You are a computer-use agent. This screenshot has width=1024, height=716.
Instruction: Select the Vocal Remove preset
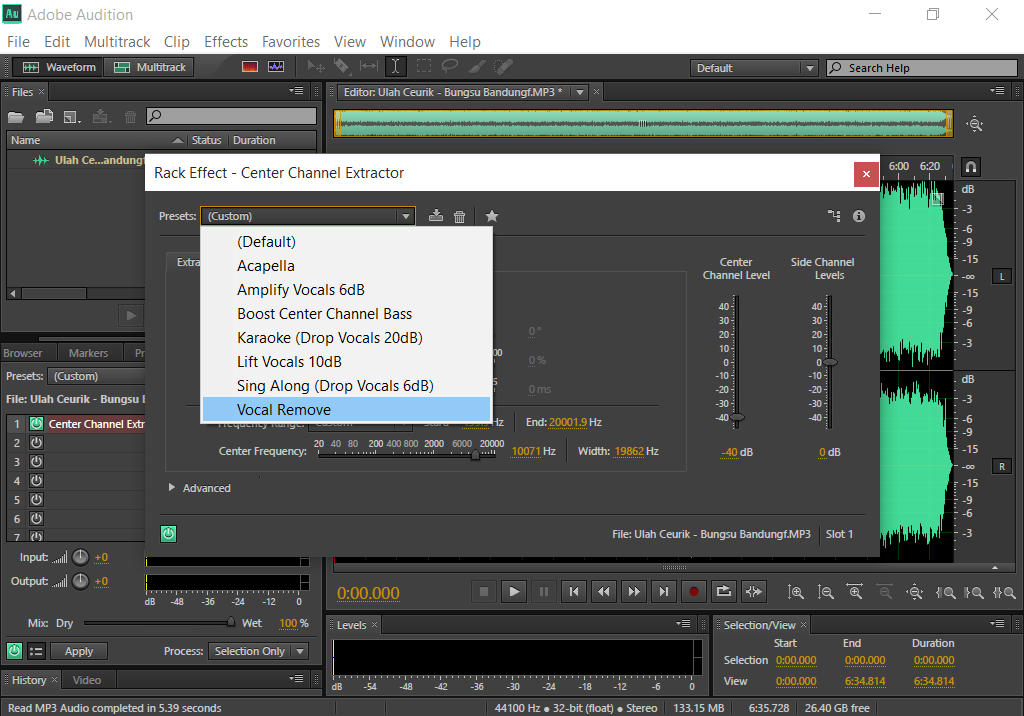pyautogui.click(x=346, y=410)
